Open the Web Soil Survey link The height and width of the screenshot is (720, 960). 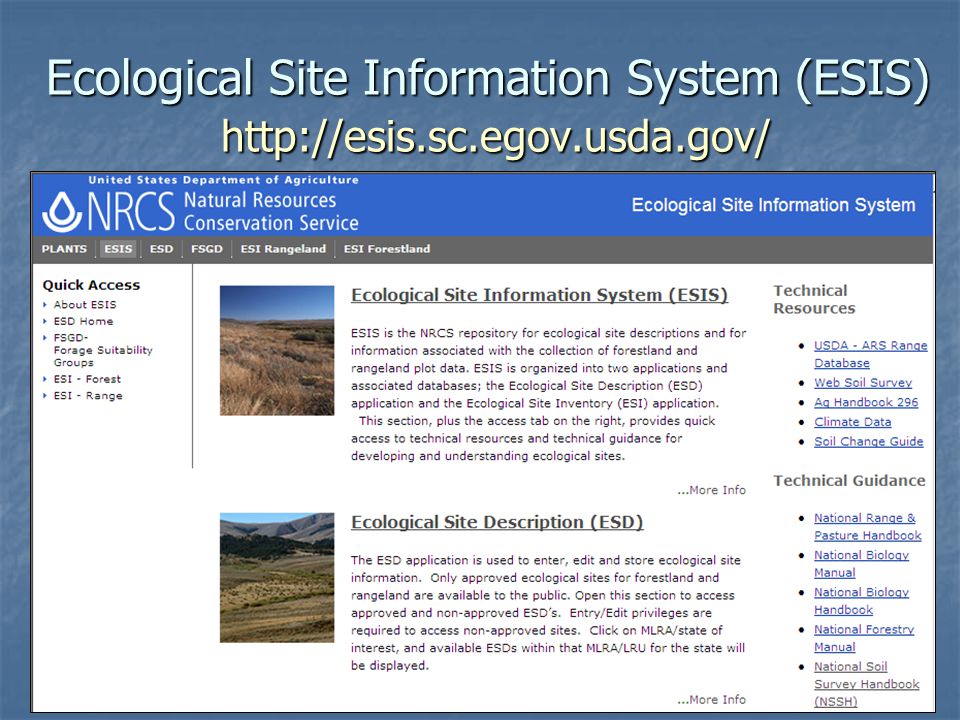[863, 383]
